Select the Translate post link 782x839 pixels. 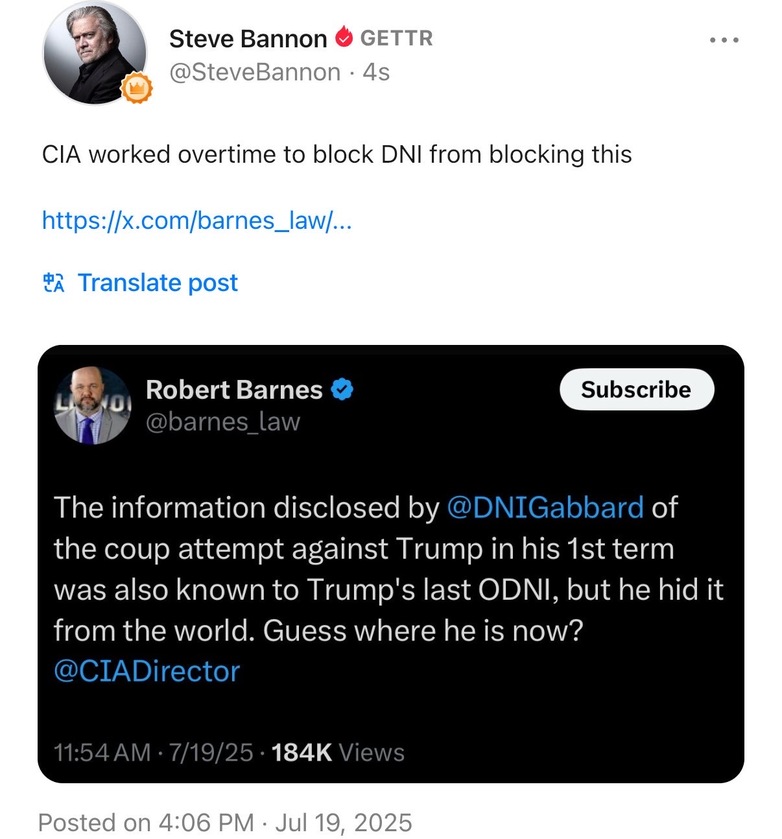click(158, 283)
